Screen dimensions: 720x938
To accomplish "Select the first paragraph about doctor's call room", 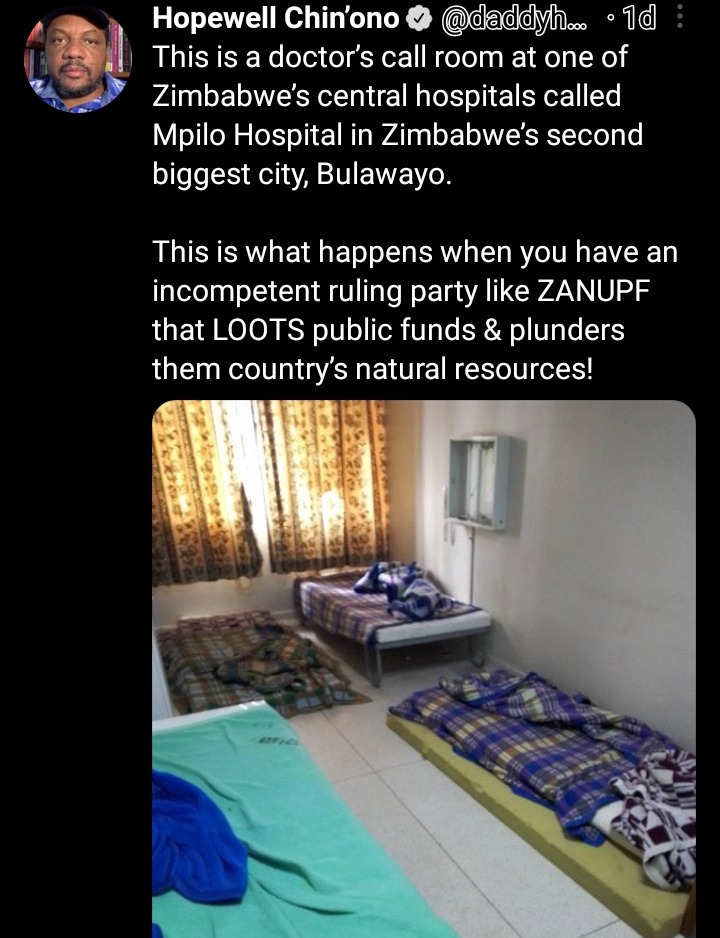I will [x=398, y=115].
